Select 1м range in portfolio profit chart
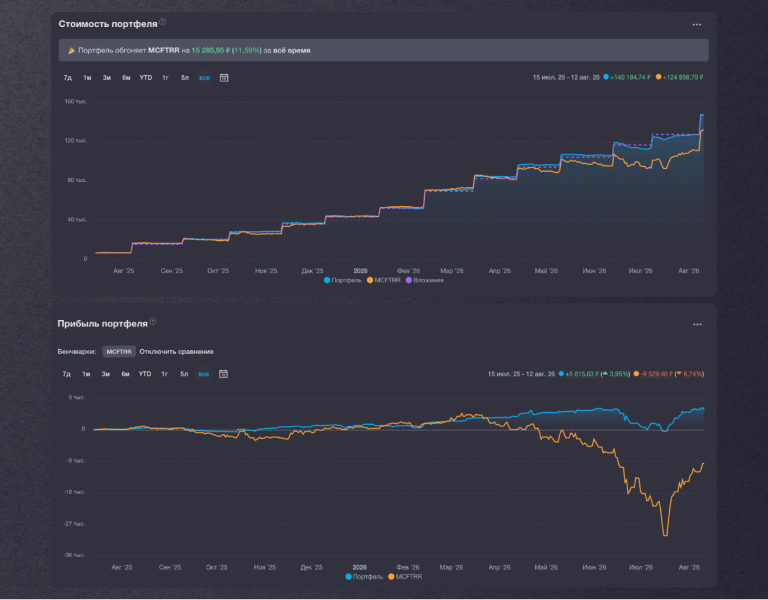Viewport: 768px width, 600px height. (x=86, y=374)
